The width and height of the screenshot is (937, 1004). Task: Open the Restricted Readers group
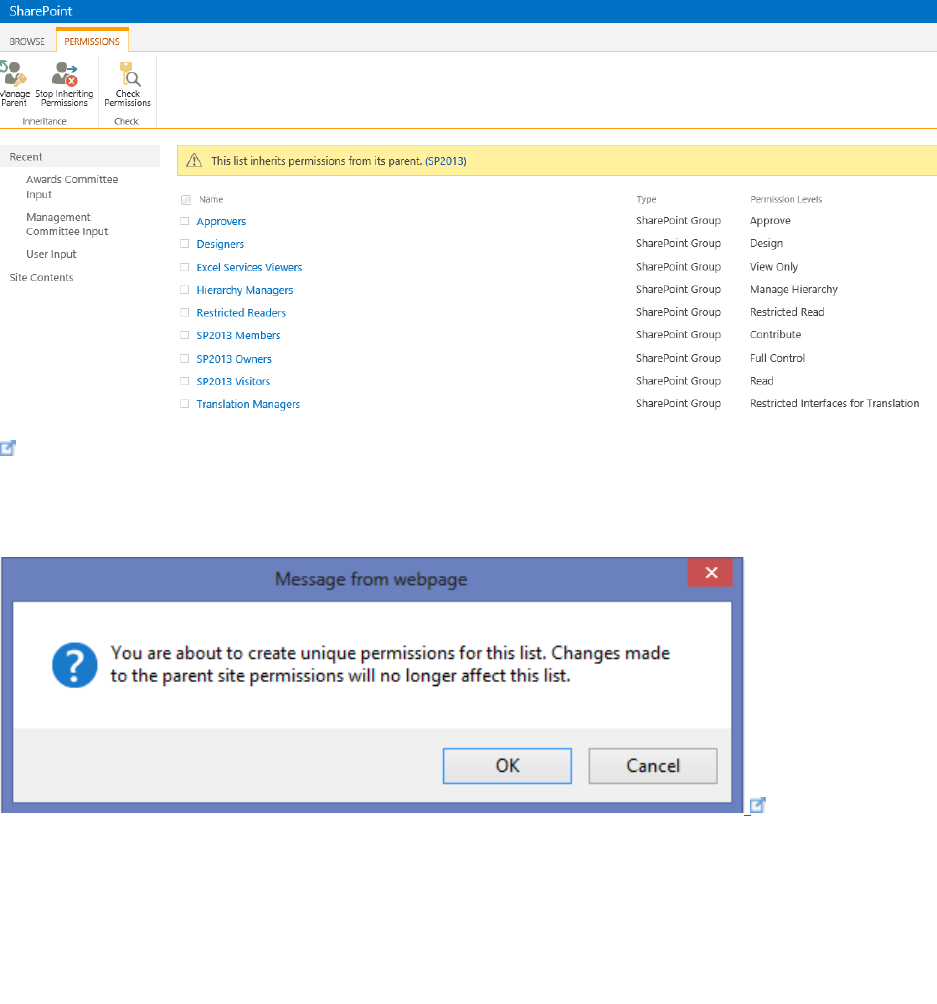[241, 312]
